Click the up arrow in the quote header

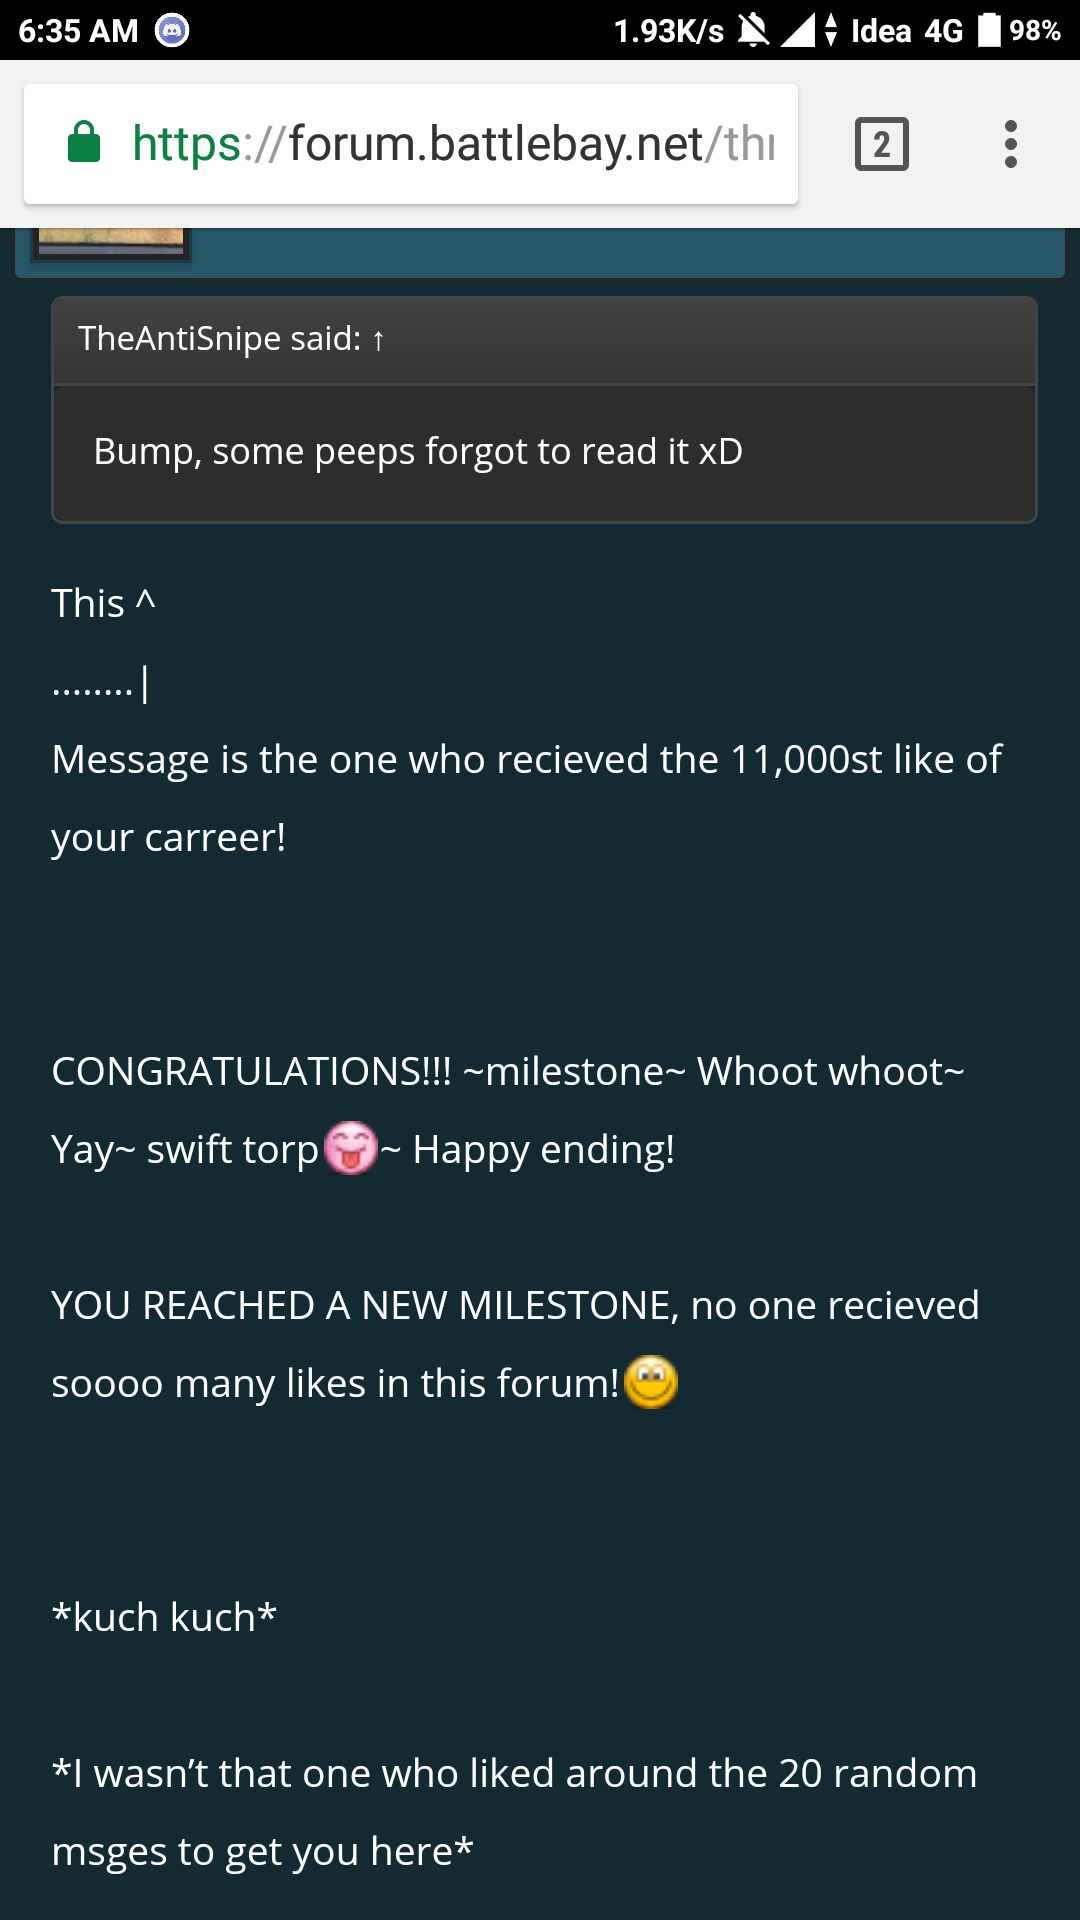click(x=378, y=341)
